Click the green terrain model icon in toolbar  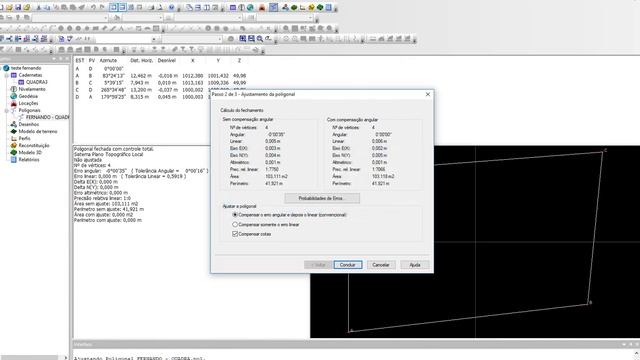point(294,7)
